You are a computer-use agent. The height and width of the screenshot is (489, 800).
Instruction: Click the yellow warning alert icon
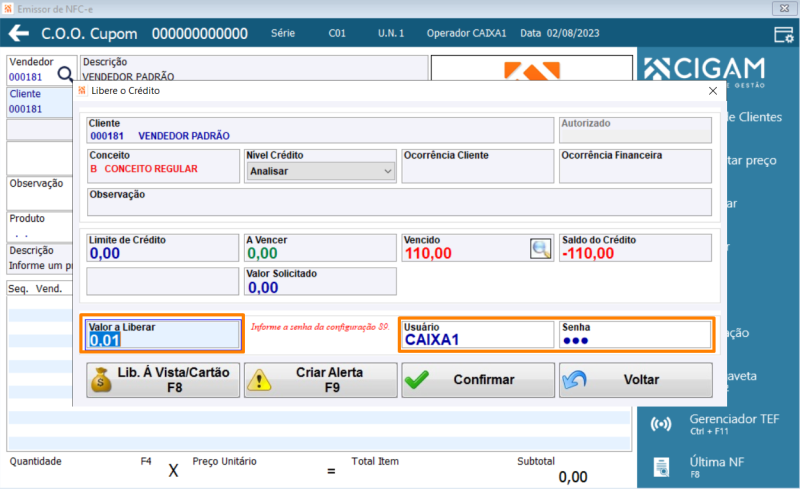pos(259,380)
